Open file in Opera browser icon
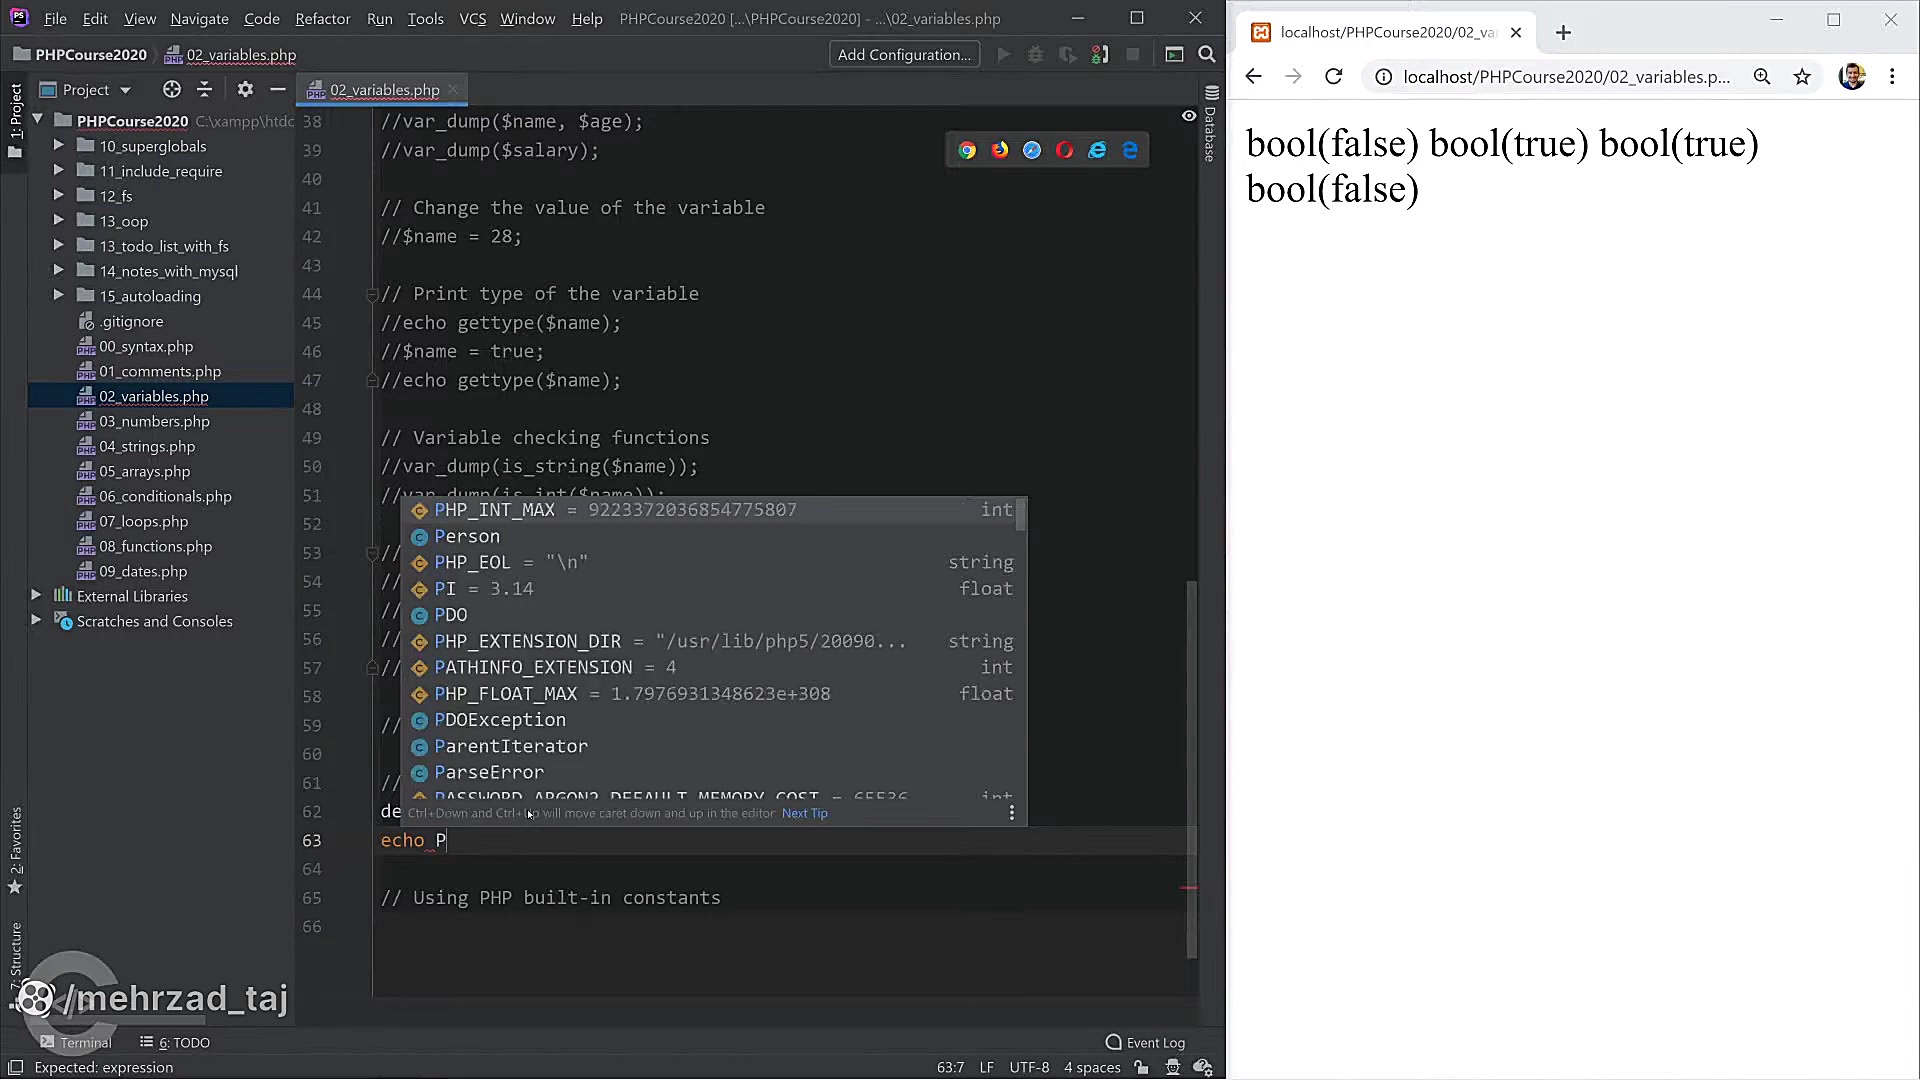This screenshot has width=1920, height=1080. point(1065,150)
